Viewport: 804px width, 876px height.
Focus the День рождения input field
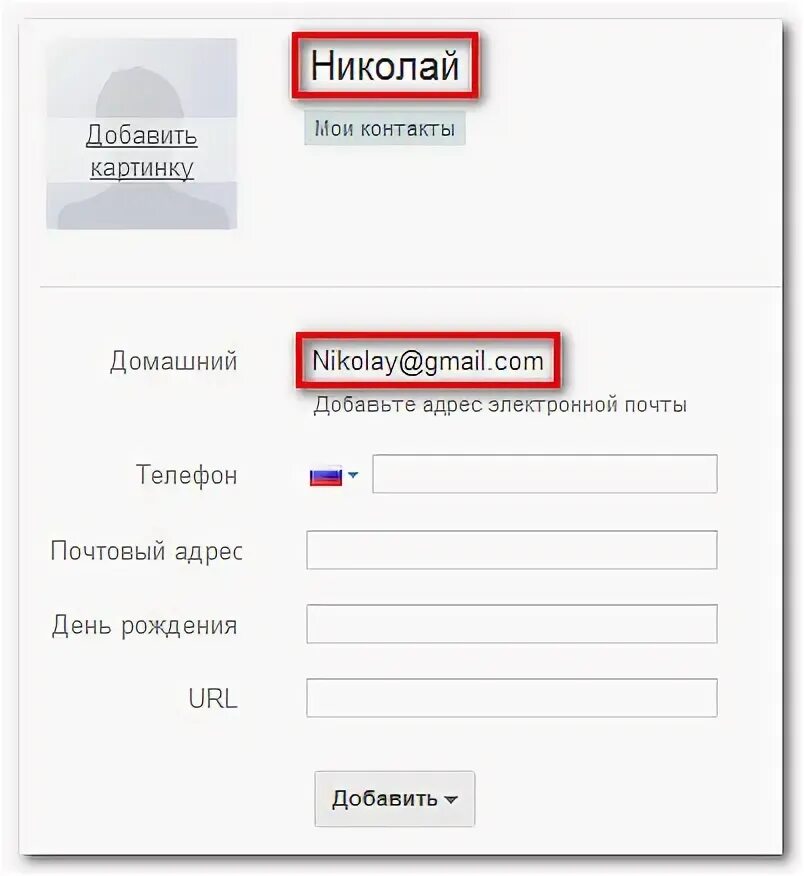[512, 623]
